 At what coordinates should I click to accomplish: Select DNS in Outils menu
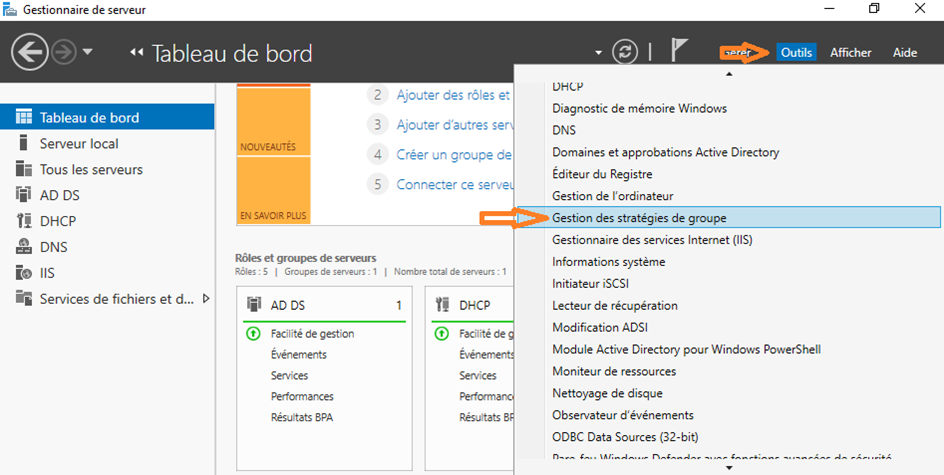click(727, 130)
